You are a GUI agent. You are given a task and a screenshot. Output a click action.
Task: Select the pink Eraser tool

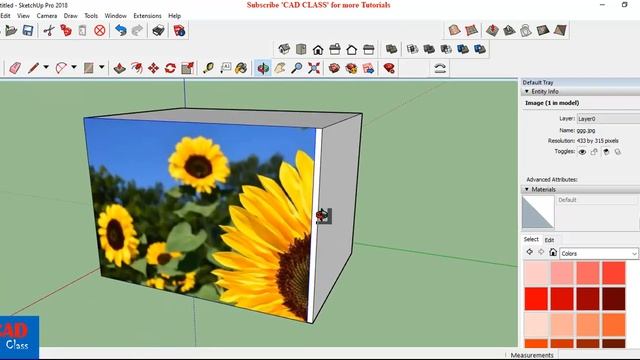click(x=15, y=68)
